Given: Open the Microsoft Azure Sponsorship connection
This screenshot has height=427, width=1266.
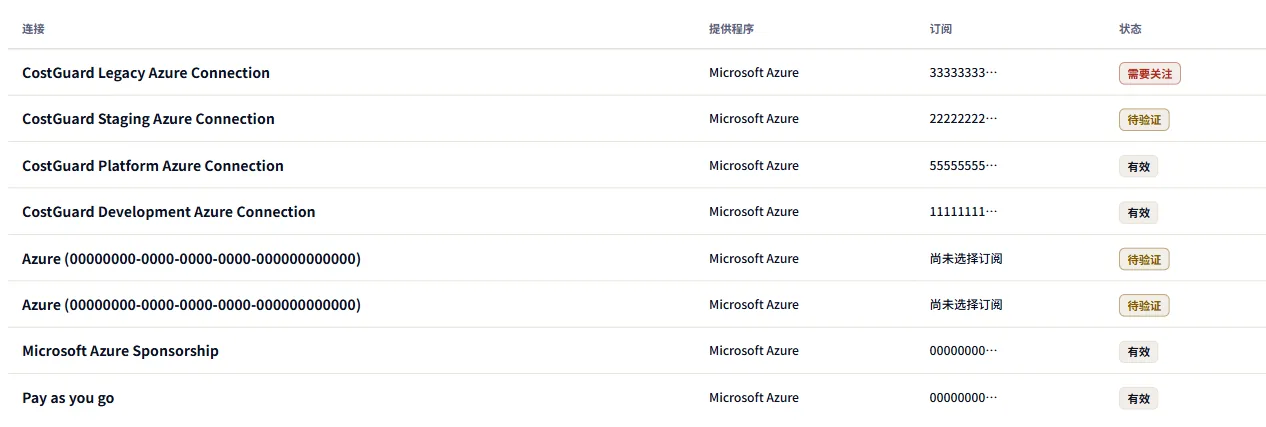Looking at the screenshot, I should click(120, 351).
